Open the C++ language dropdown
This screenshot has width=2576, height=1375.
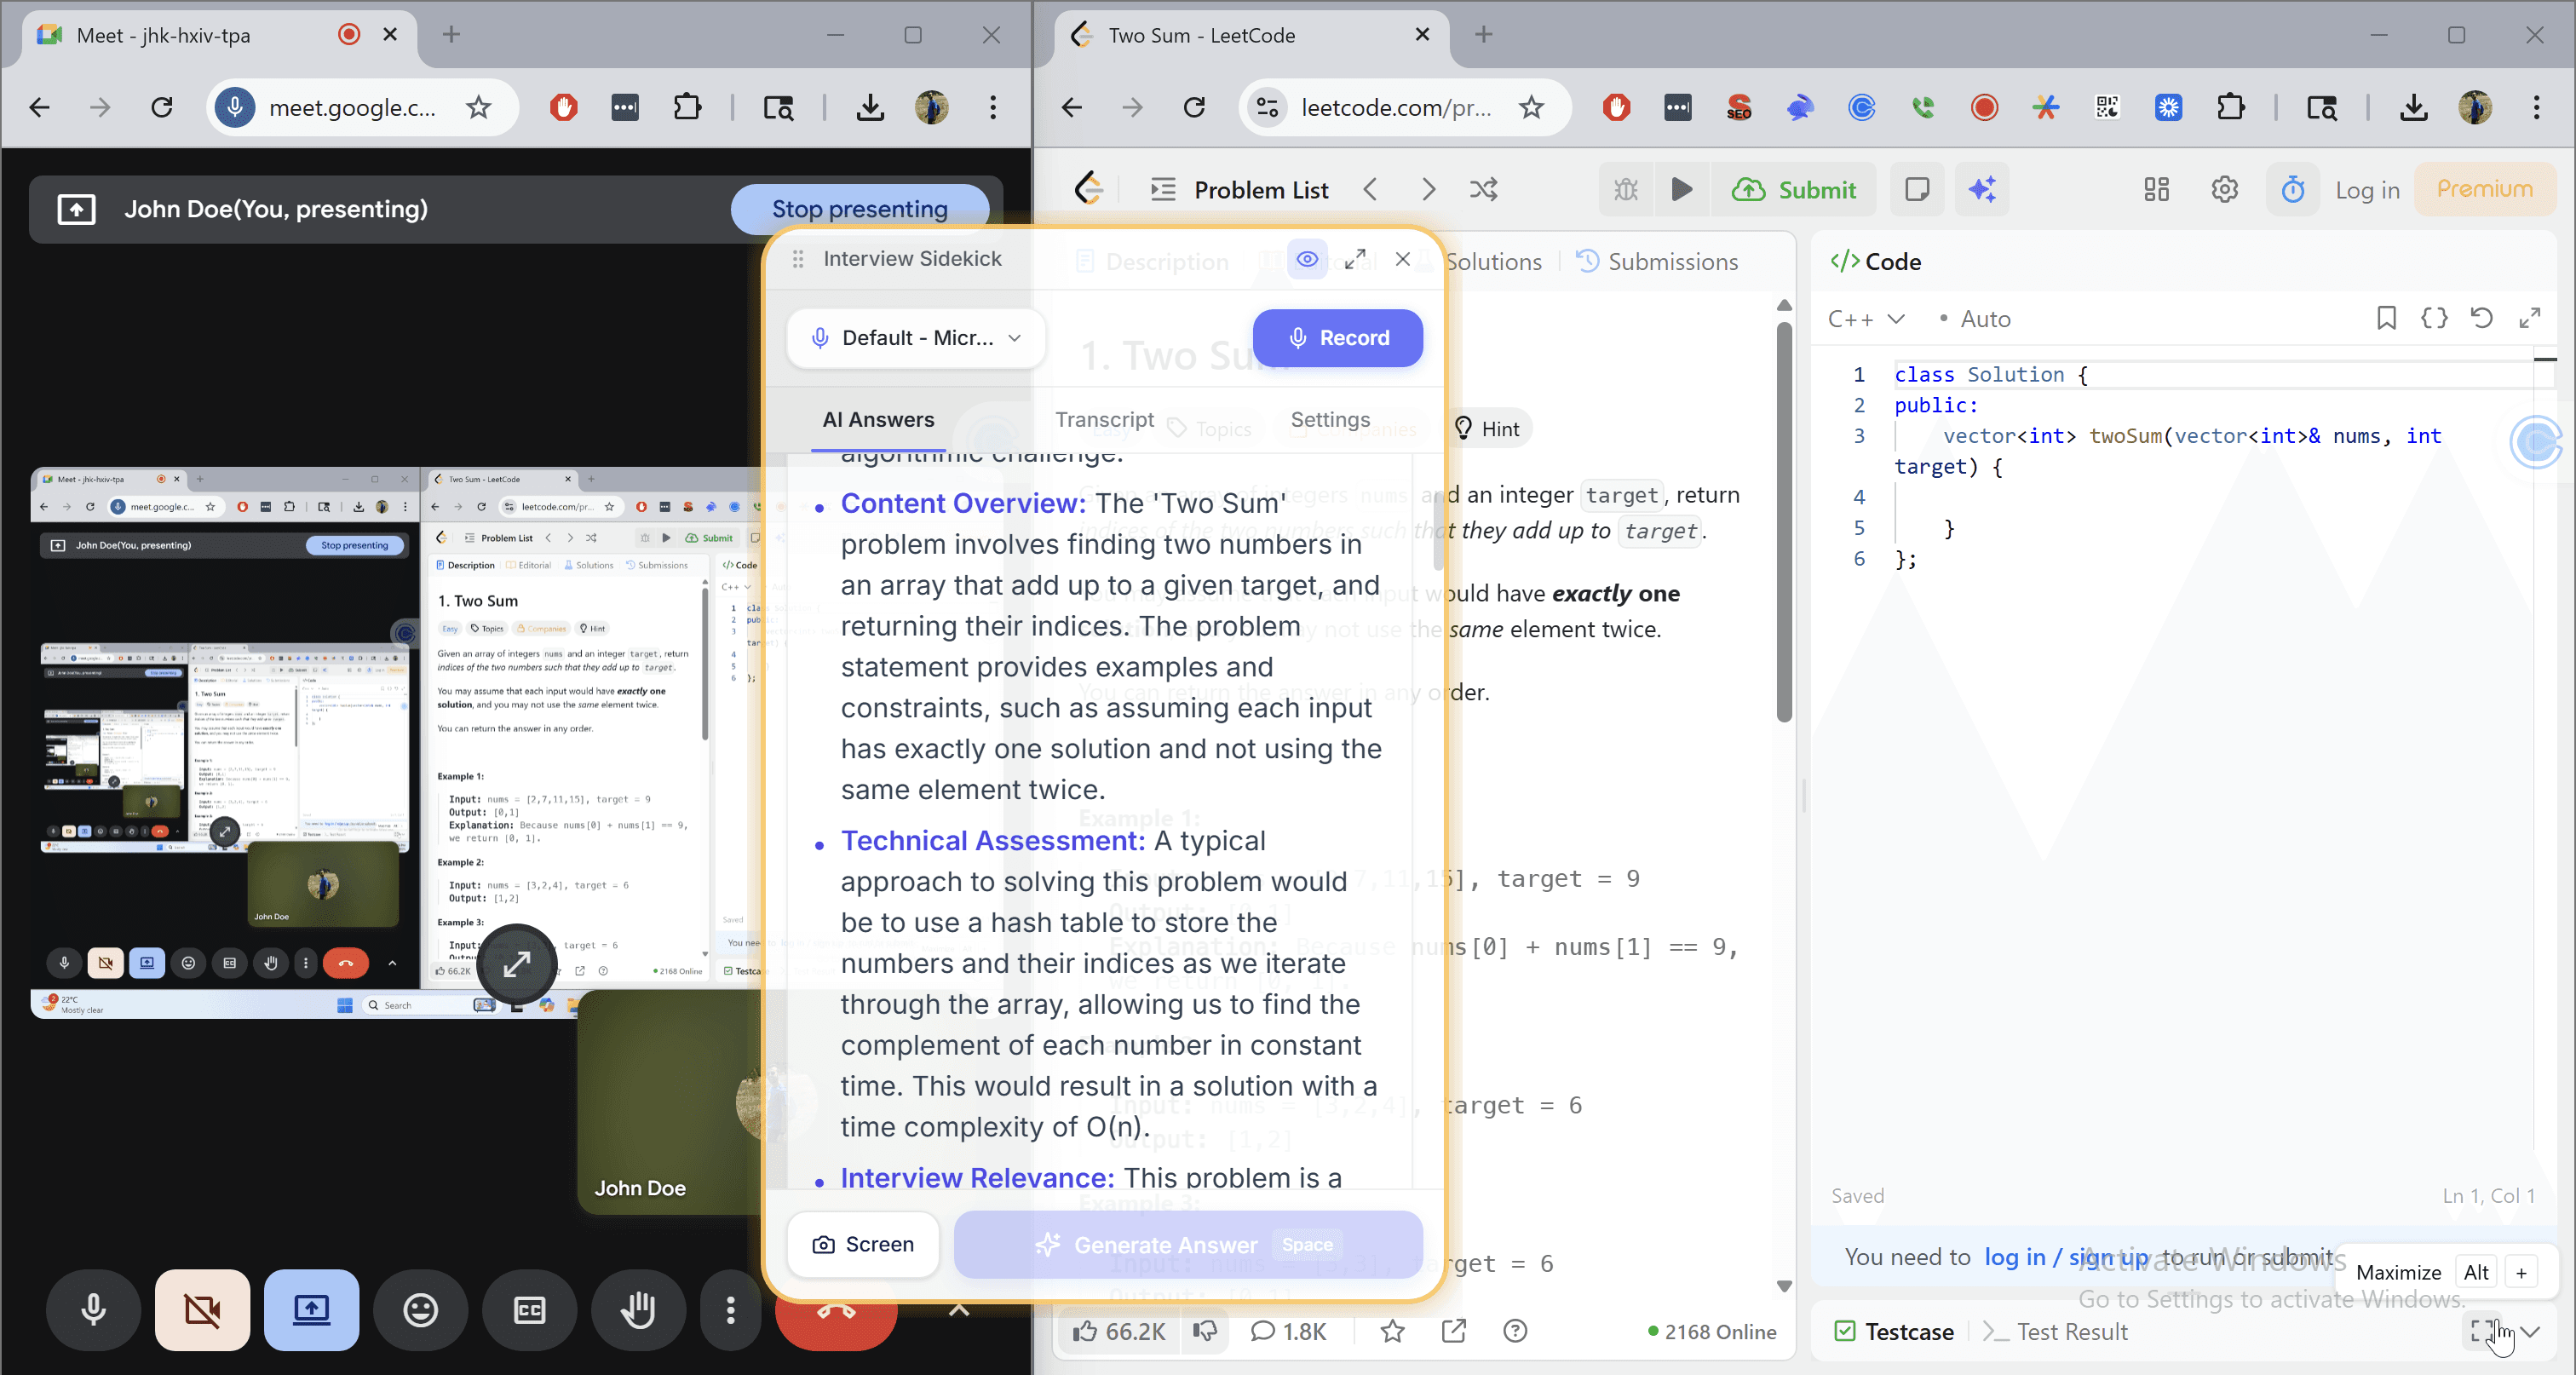pyautogui.click(x=1865, y=318)
